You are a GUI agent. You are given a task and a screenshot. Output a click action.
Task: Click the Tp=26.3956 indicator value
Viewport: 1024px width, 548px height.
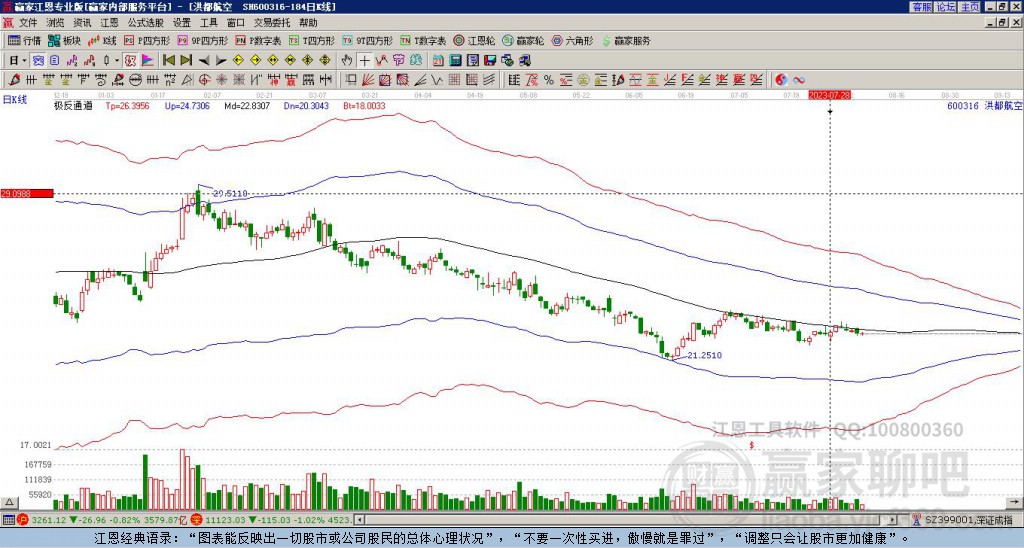[127, 105]
